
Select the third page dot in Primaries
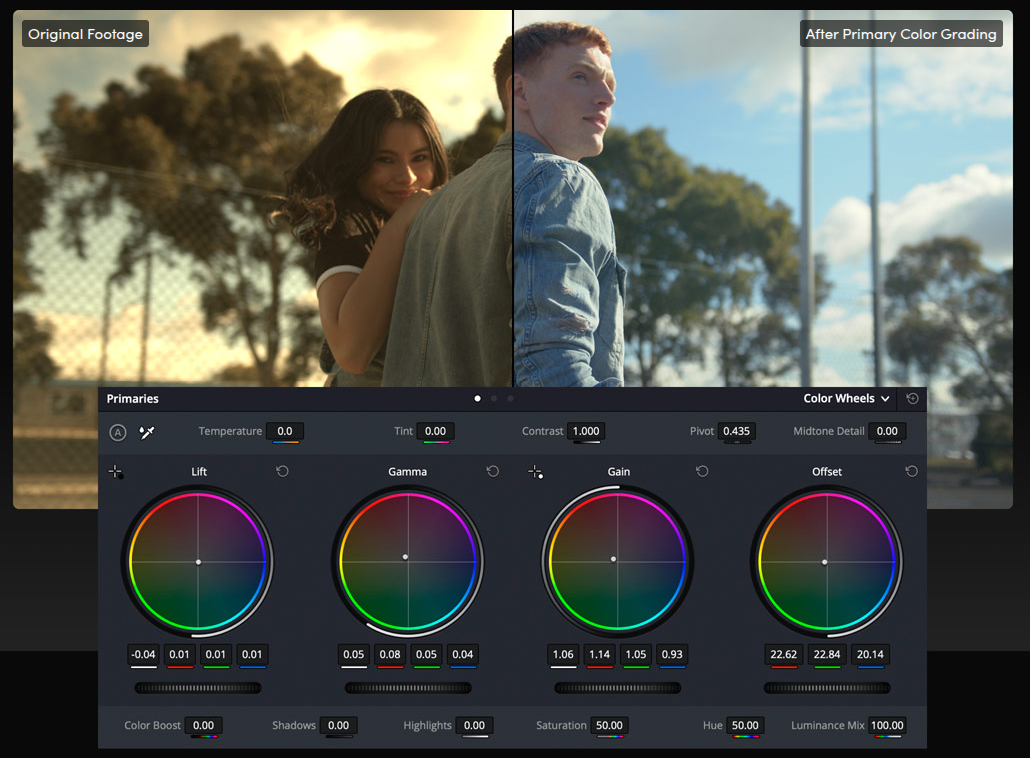509,398
